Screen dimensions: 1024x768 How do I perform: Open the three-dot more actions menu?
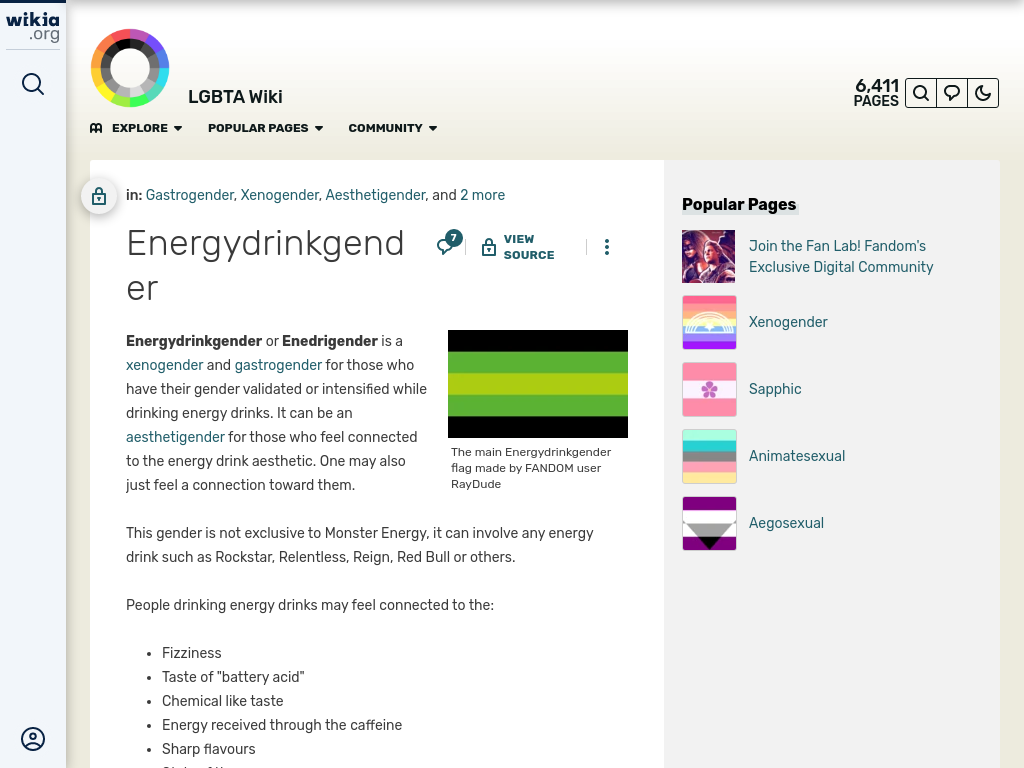[607, 247]
